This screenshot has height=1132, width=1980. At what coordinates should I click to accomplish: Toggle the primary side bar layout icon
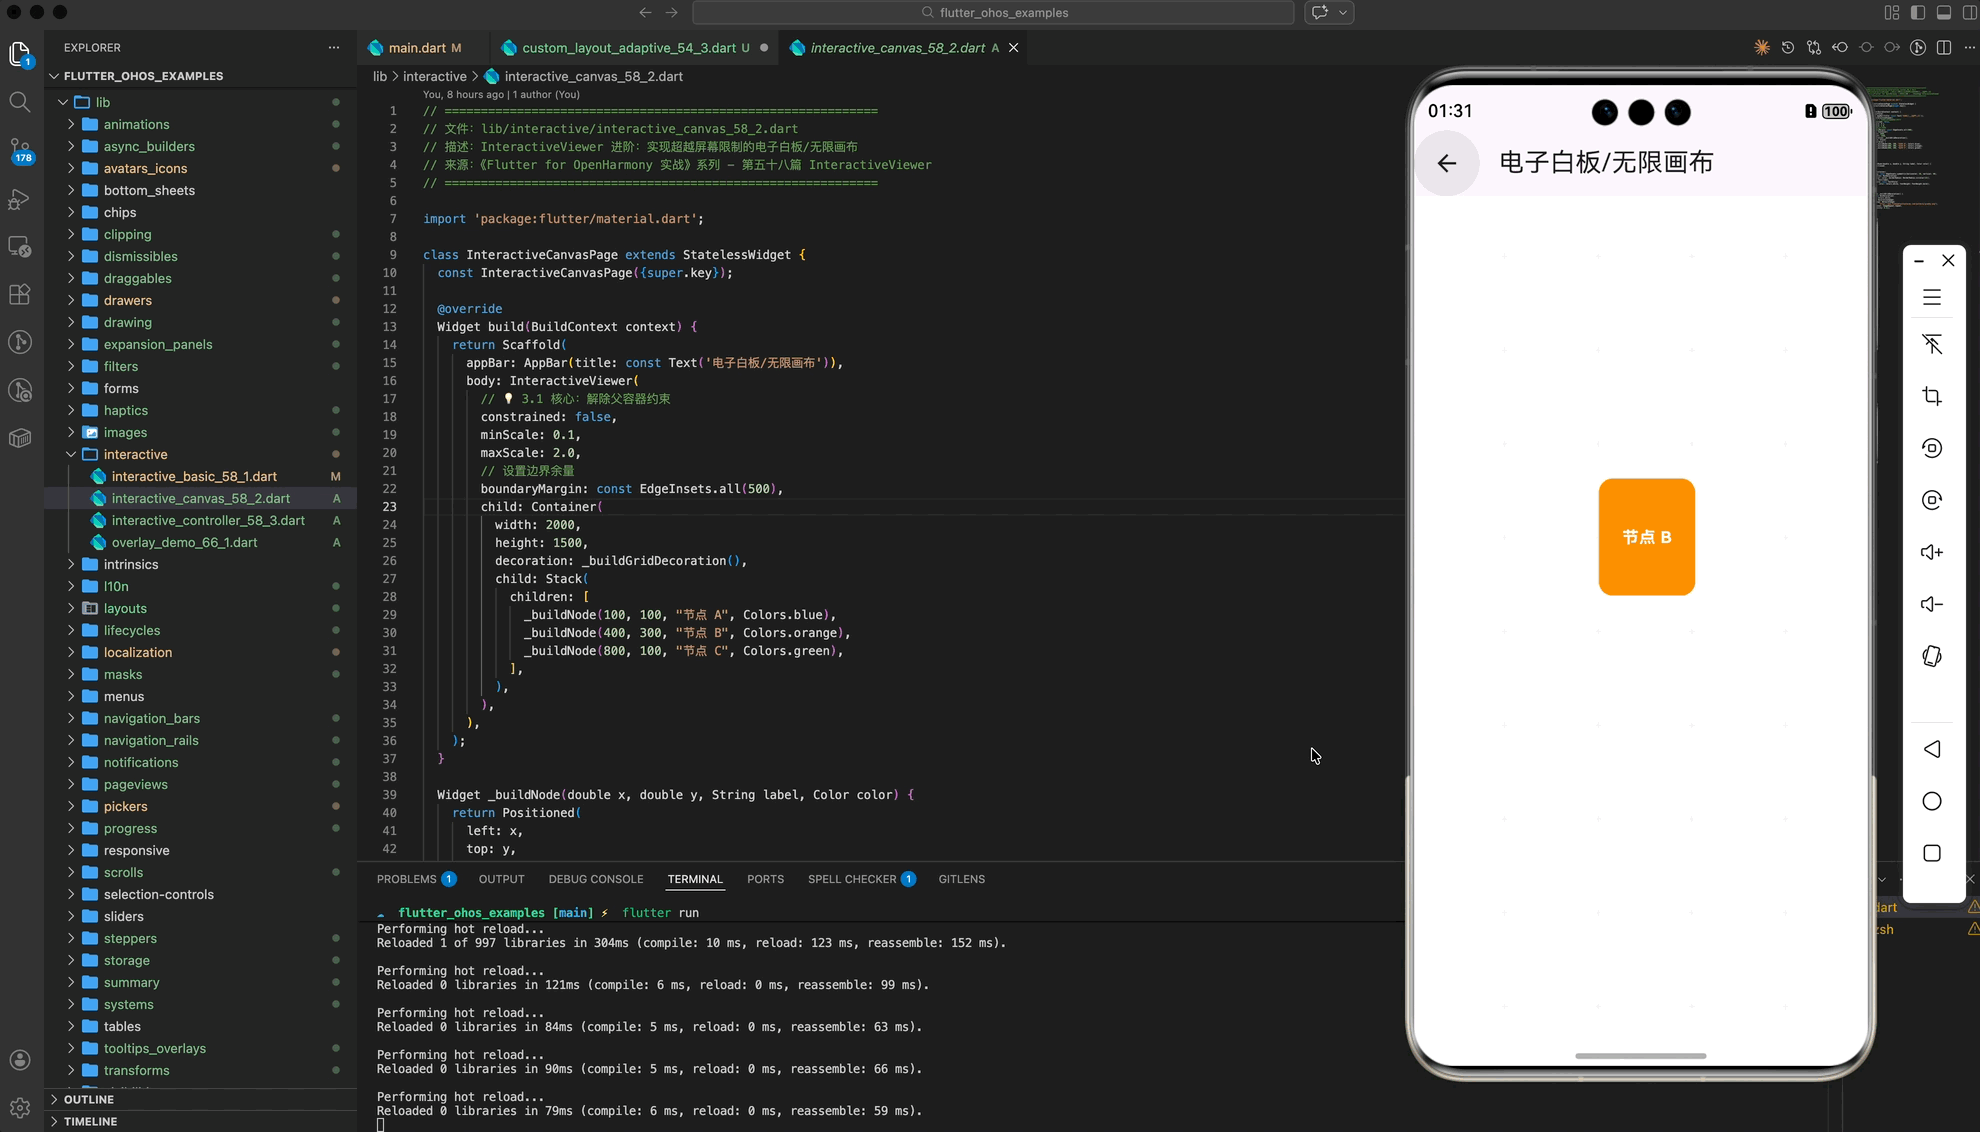[x=1917, y=13]
